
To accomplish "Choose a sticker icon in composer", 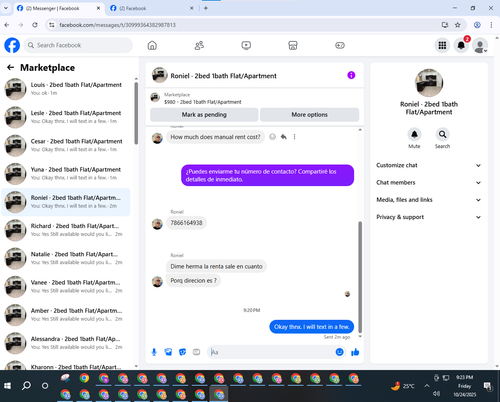I will click(182, 352).
